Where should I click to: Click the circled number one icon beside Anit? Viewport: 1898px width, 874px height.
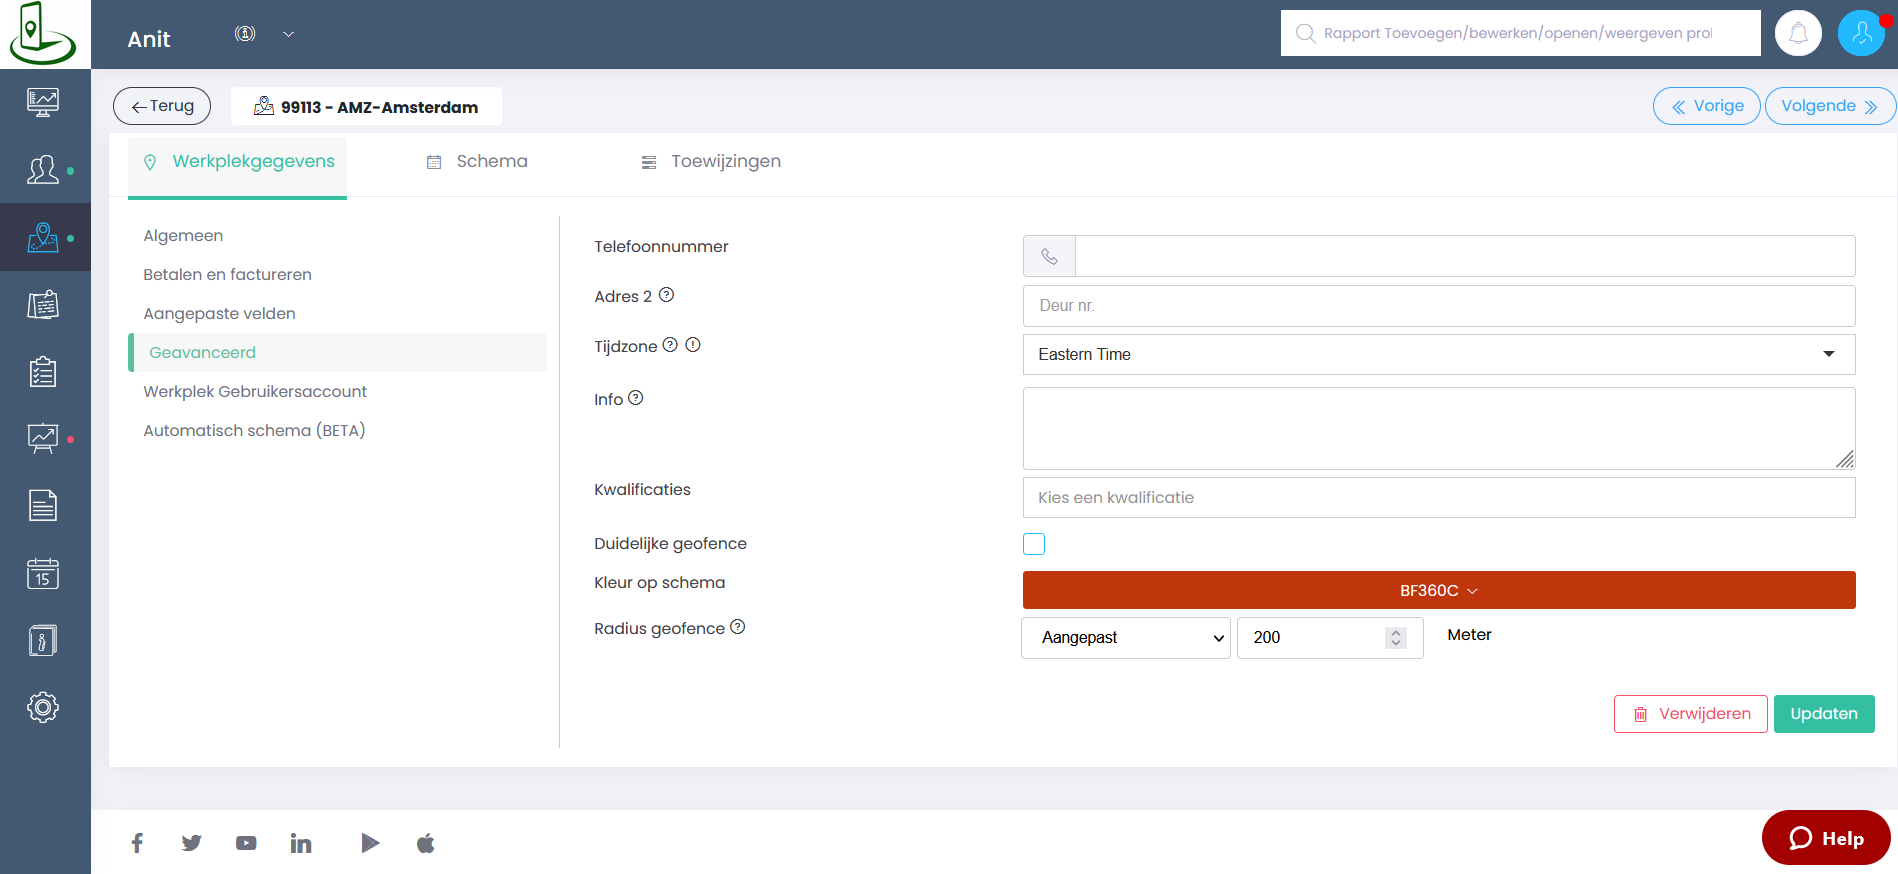[x=245, y=34]
